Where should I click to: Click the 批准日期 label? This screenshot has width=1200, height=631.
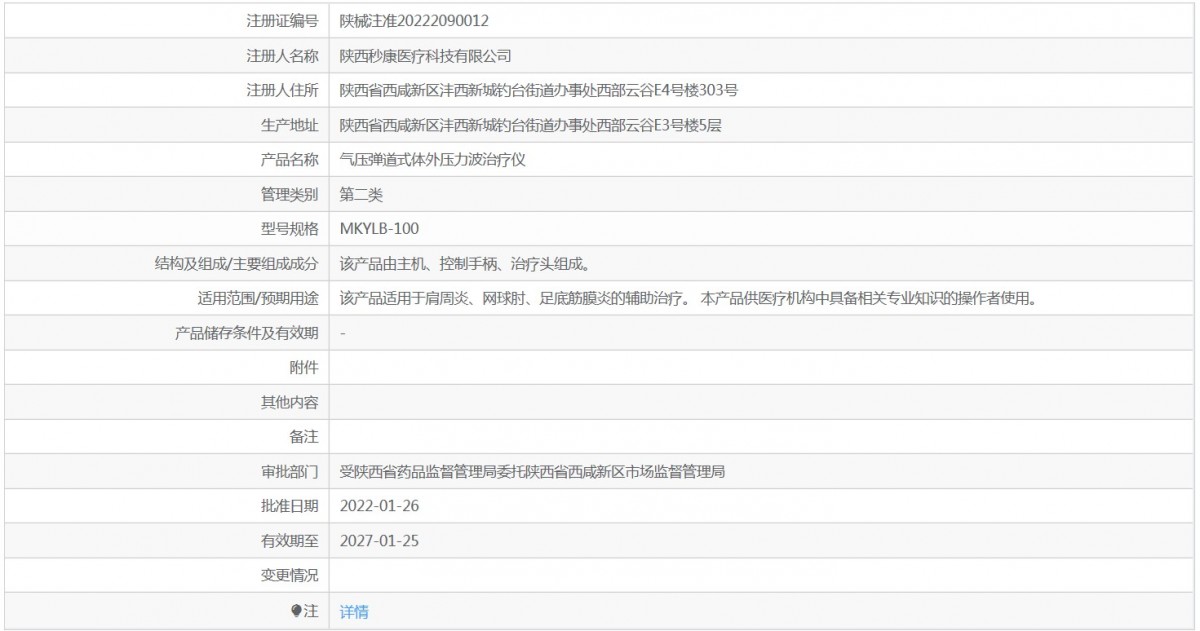tap(289, 506)
